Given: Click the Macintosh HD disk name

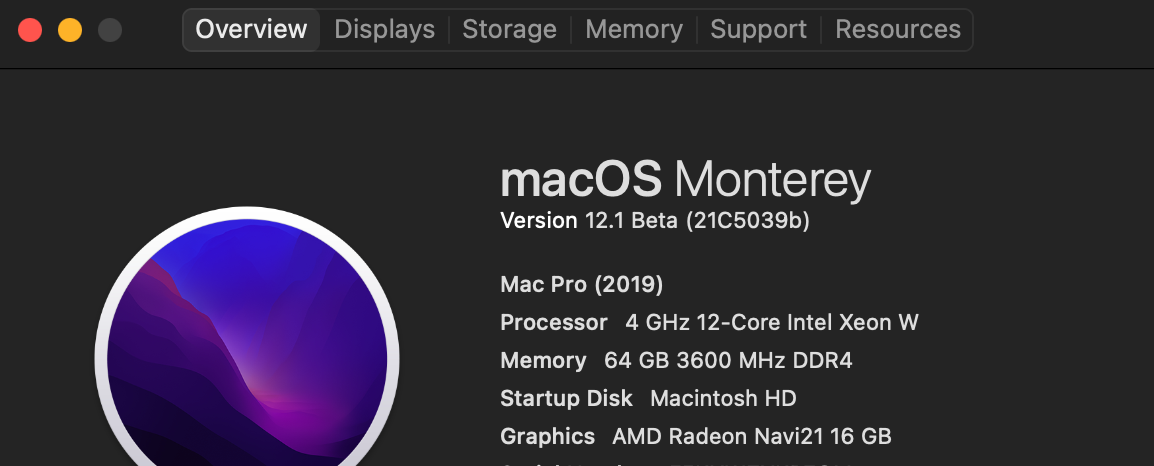Looking at the screenshot, I should pyautogui.click(x=723, y=399).
